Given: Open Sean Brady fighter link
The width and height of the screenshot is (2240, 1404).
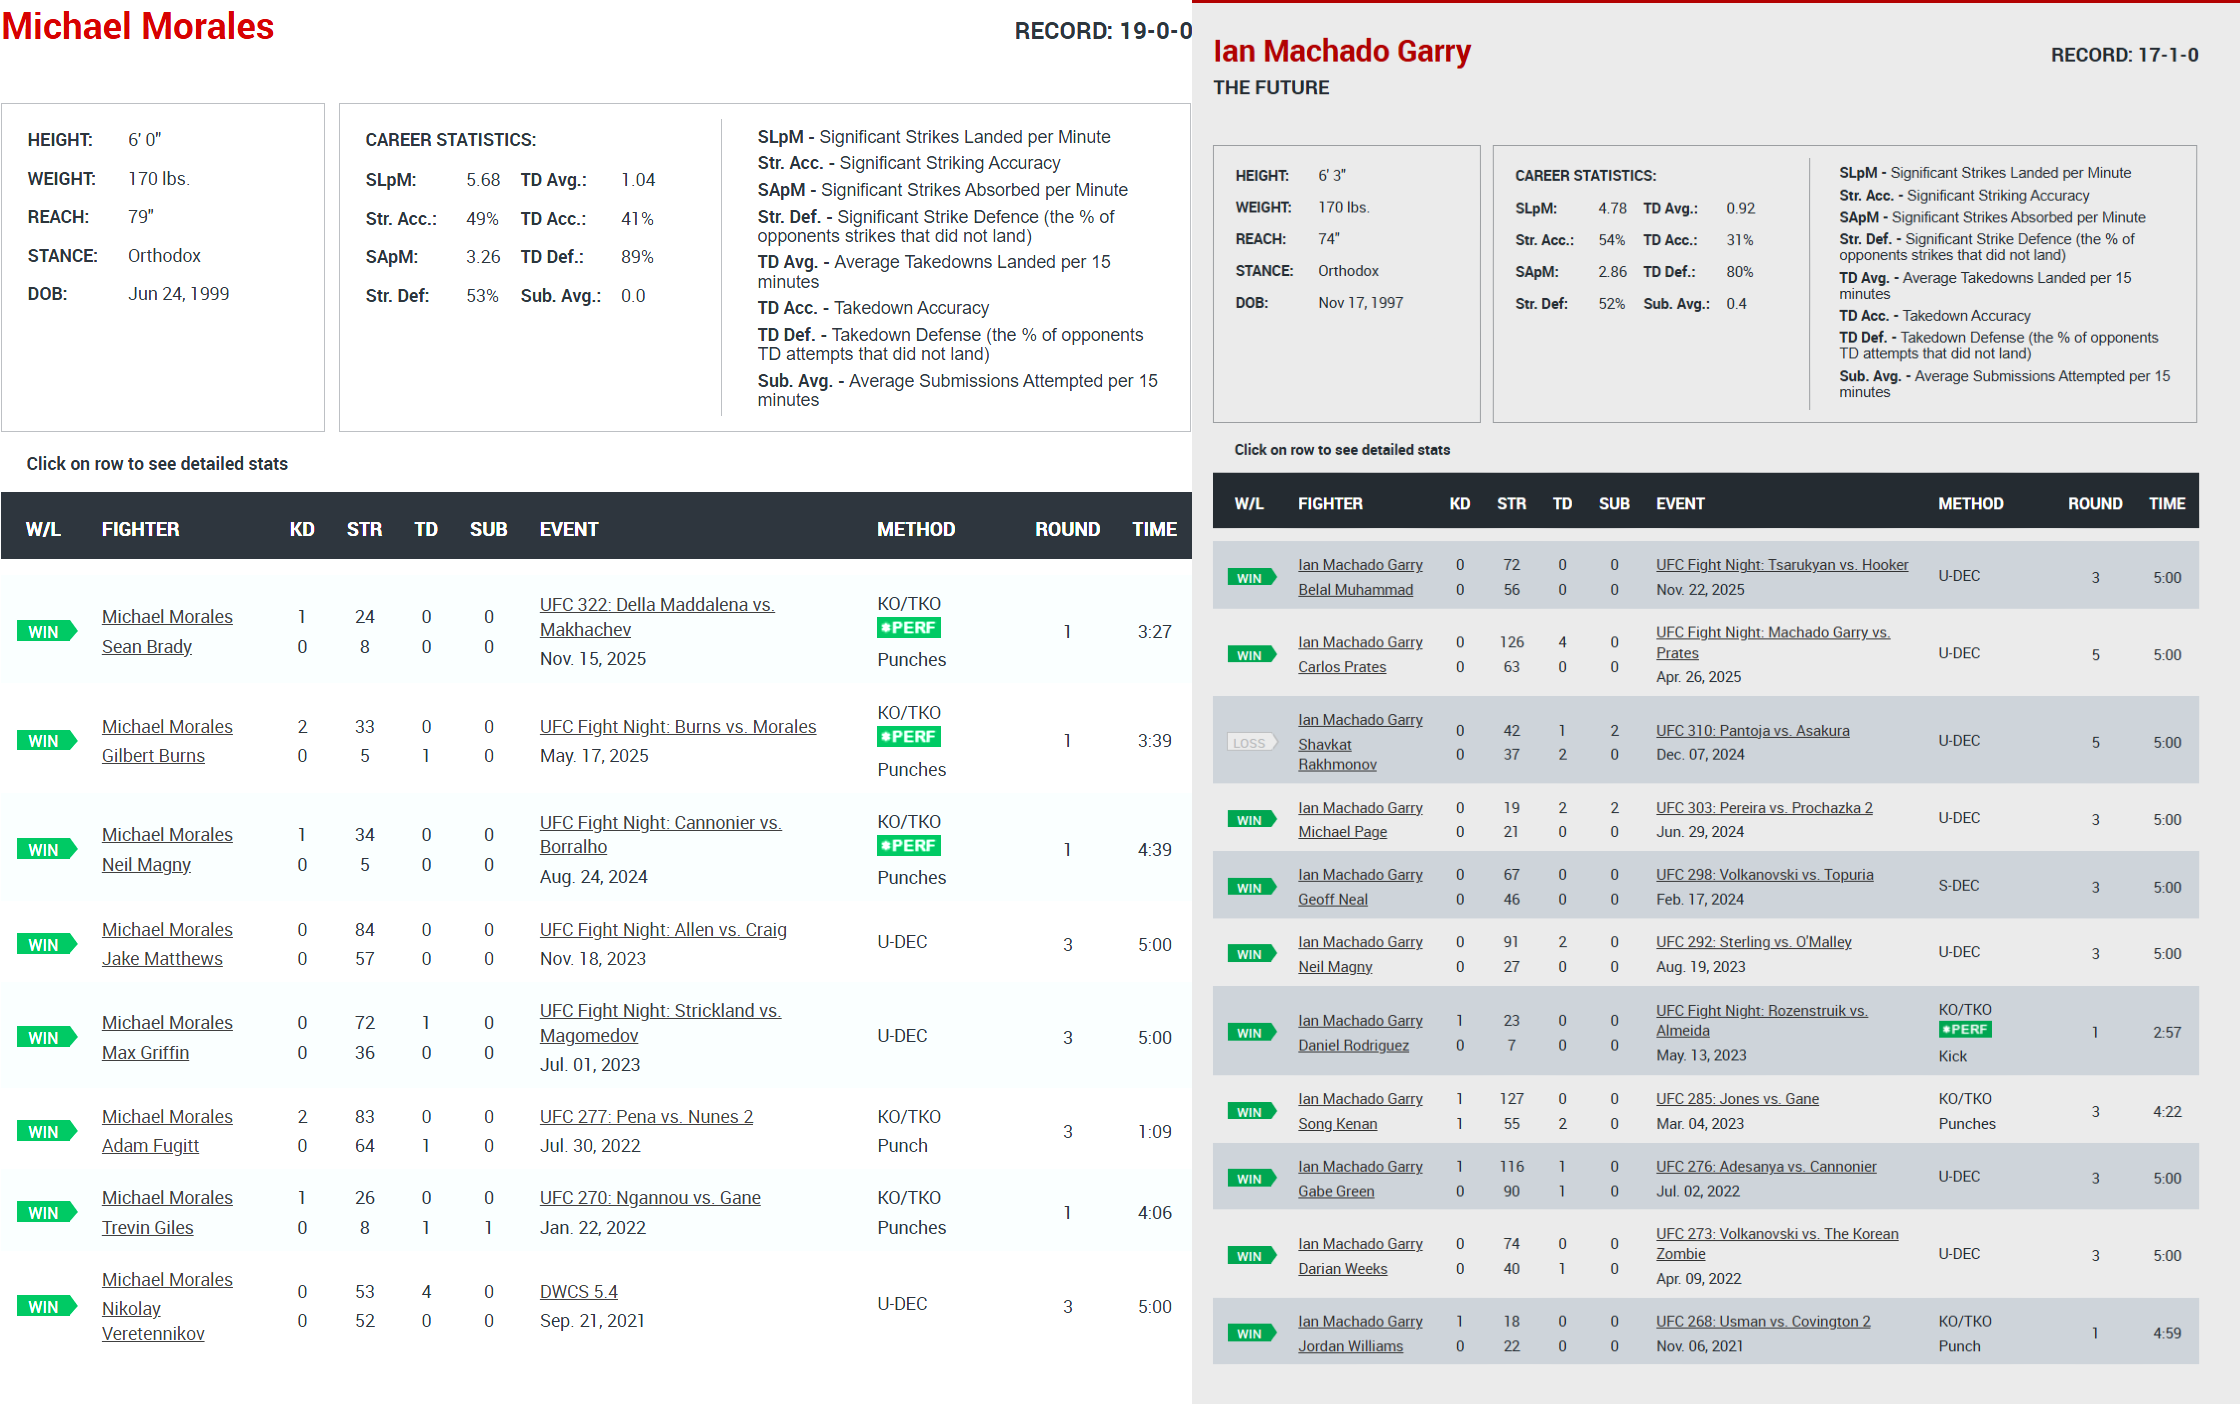Looking at the screenshot, I should tap(147, 647).
